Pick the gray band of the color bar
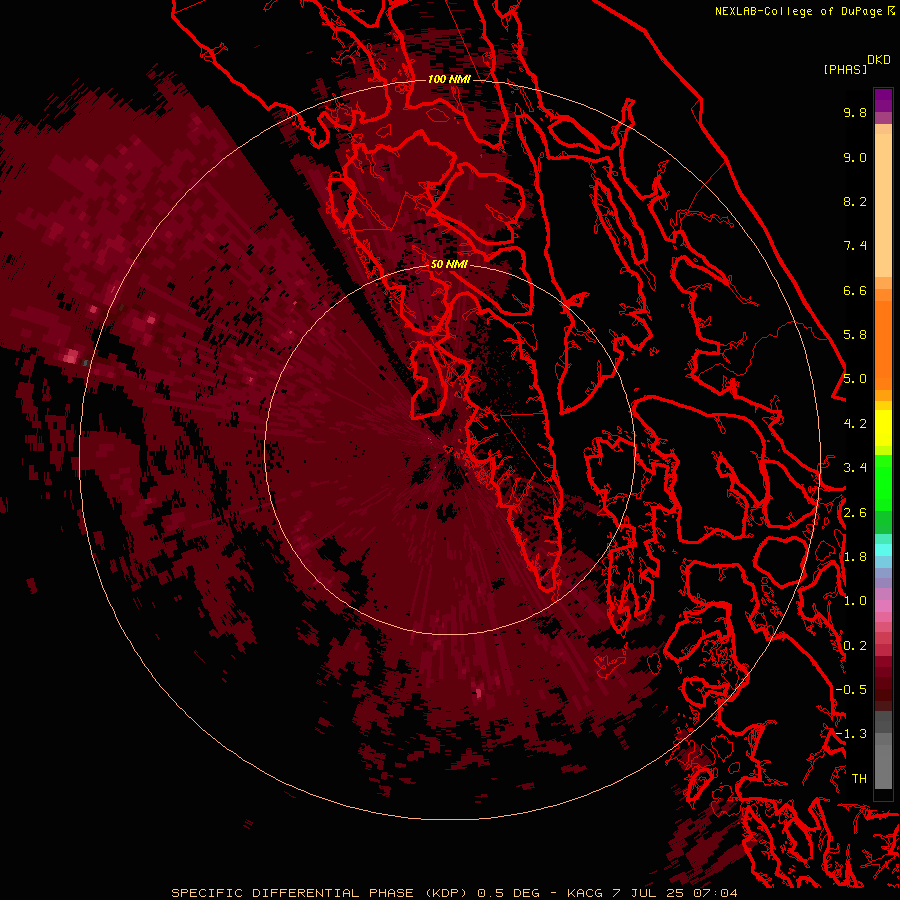Screen dimensions: 900x900 (x=883, y=749)
